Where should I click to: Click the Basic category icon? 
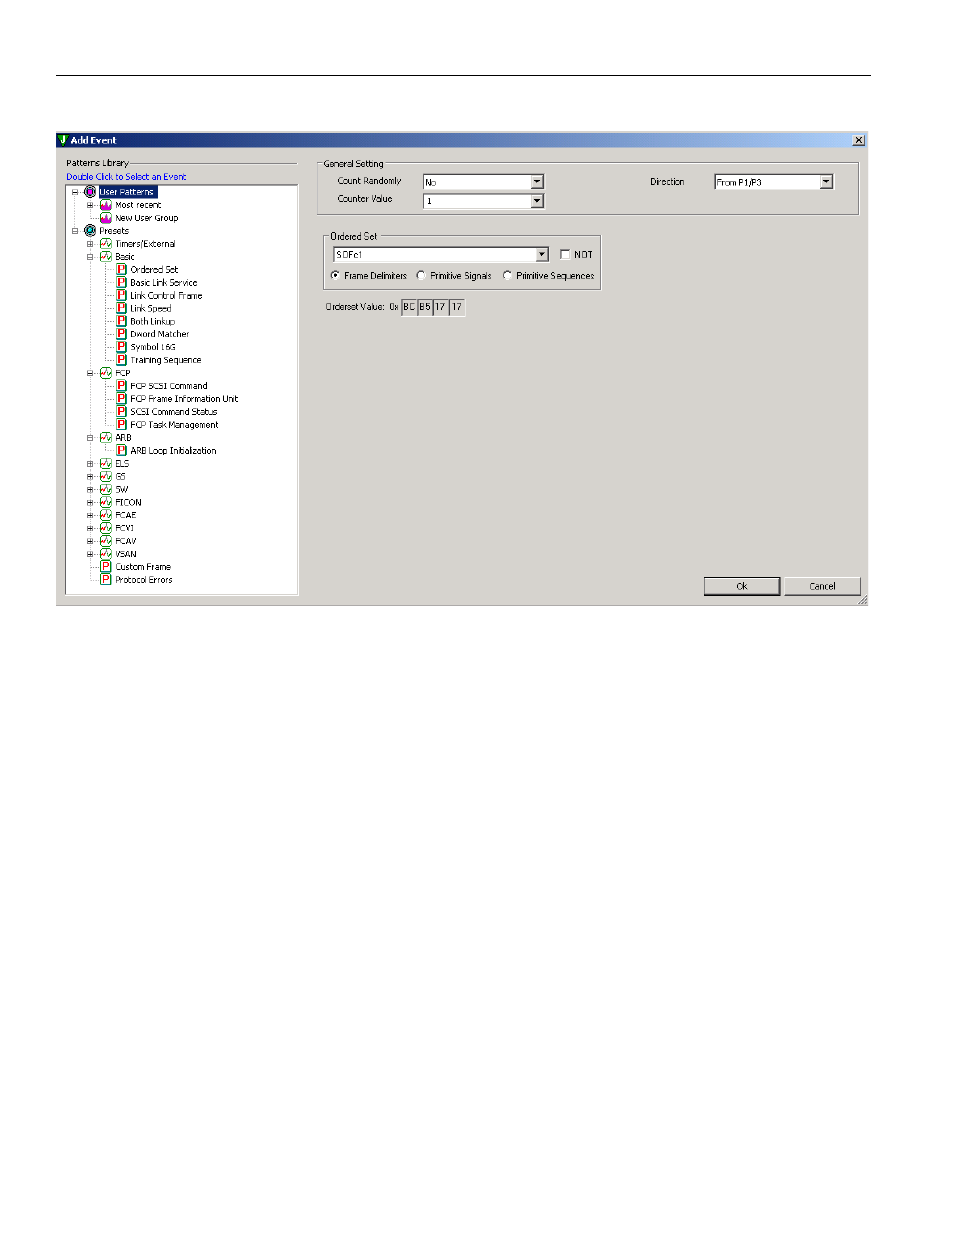106,257
